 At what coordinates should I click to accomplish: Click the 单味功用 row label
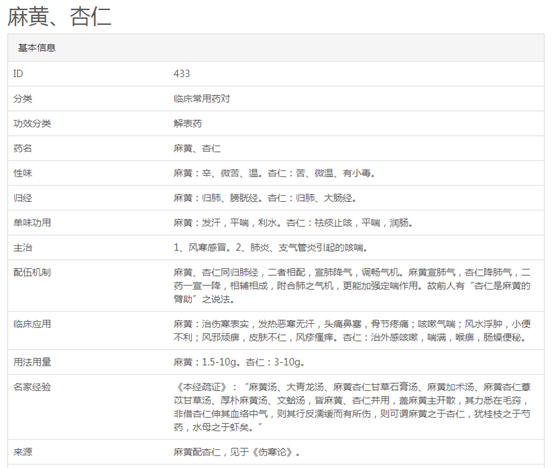(32, 223)
